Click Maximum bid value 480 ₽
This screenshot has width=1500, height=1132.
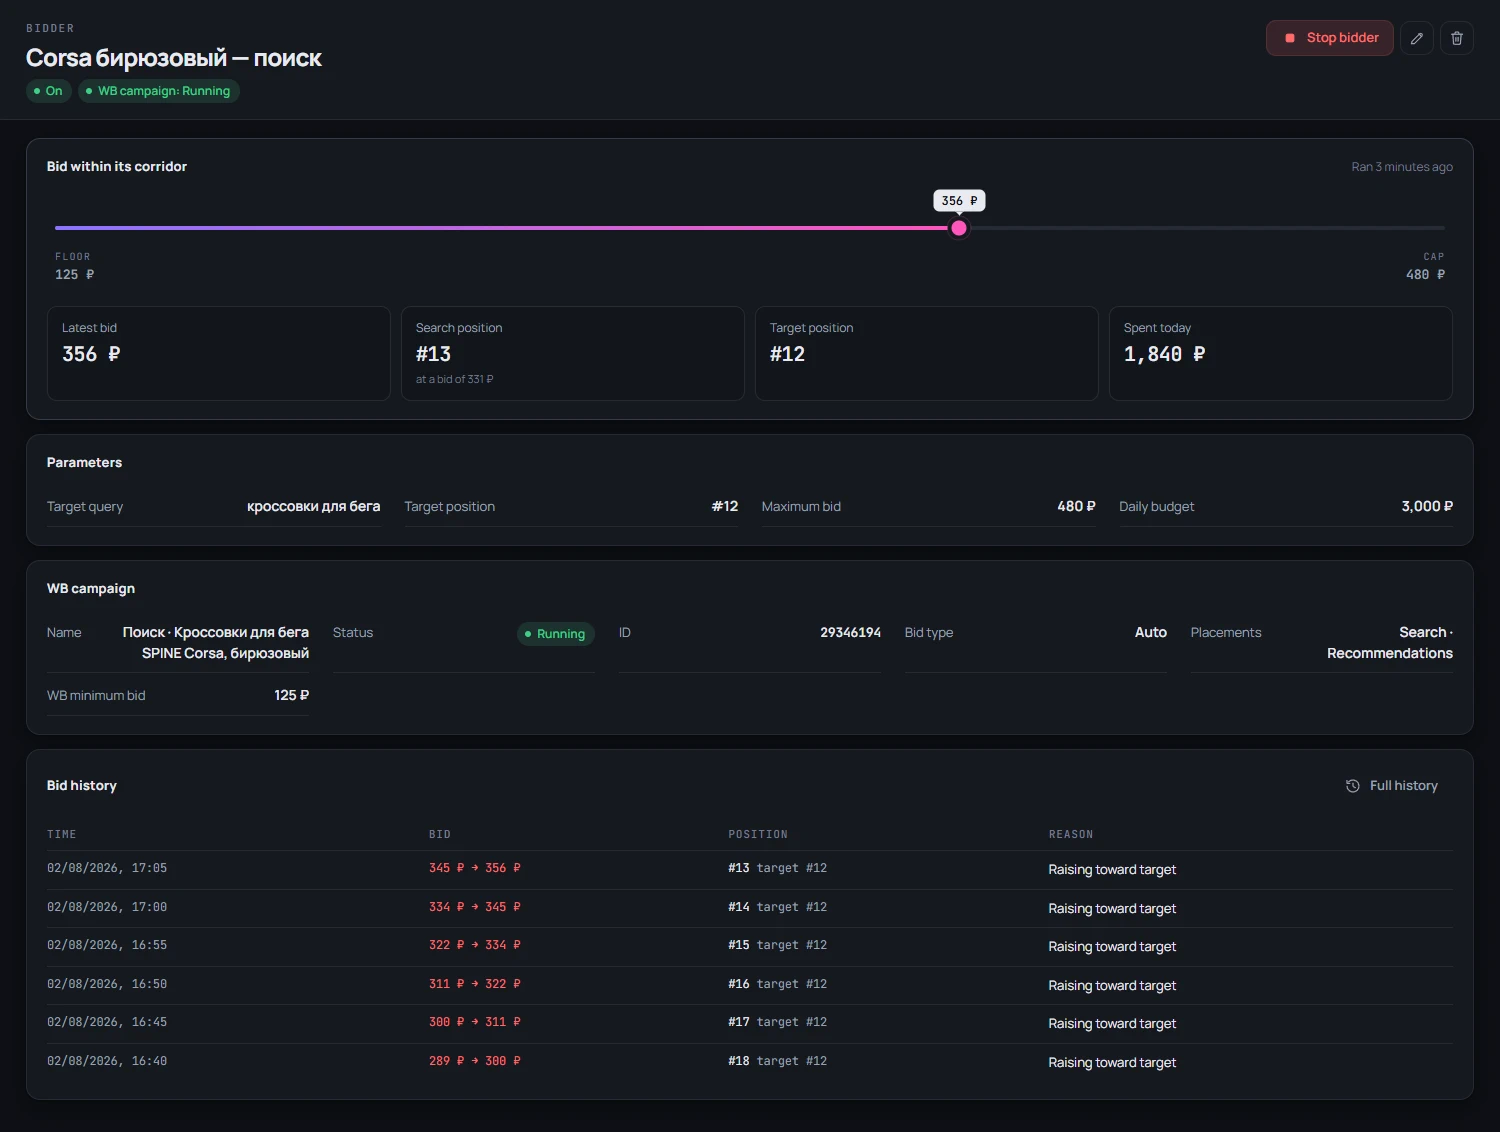(1076, 507)
